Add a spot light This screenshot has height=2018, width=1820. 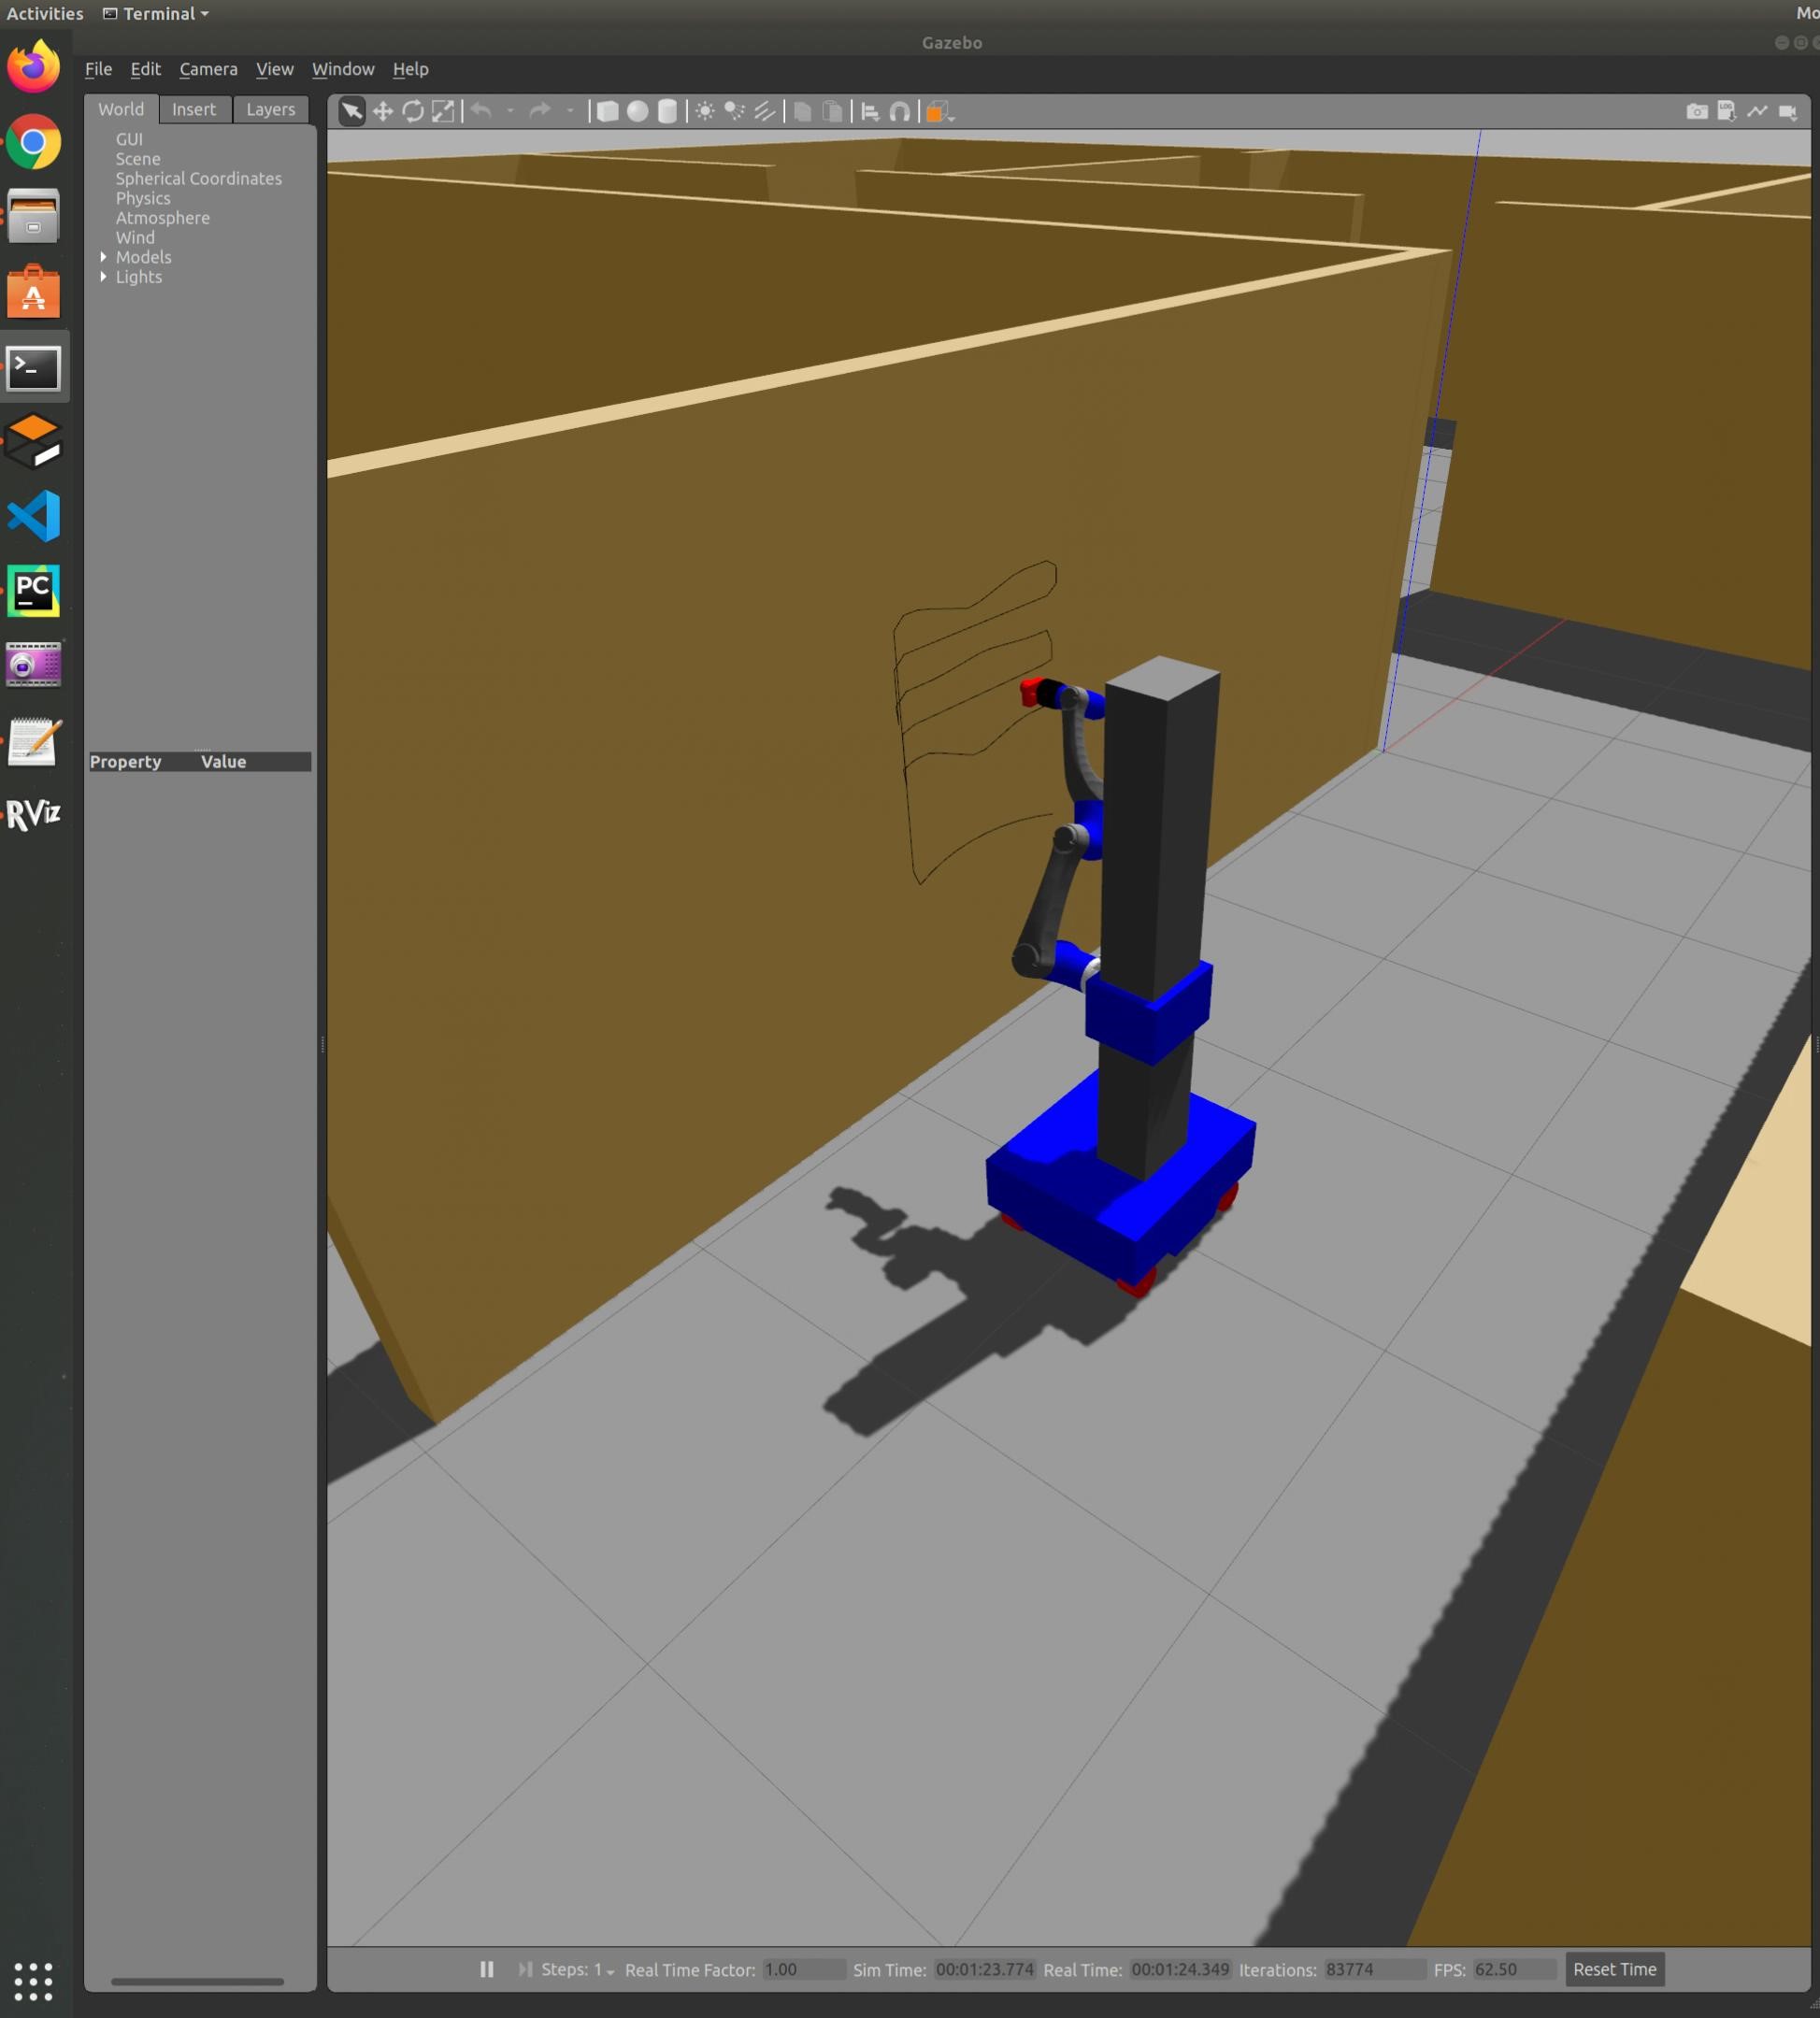pos(735,112)
